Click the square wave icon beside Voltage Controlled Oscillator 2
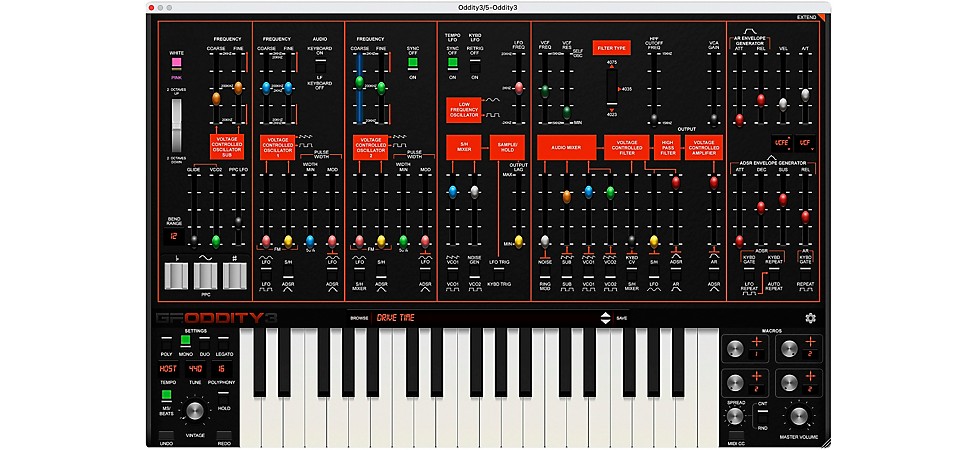 398,146
